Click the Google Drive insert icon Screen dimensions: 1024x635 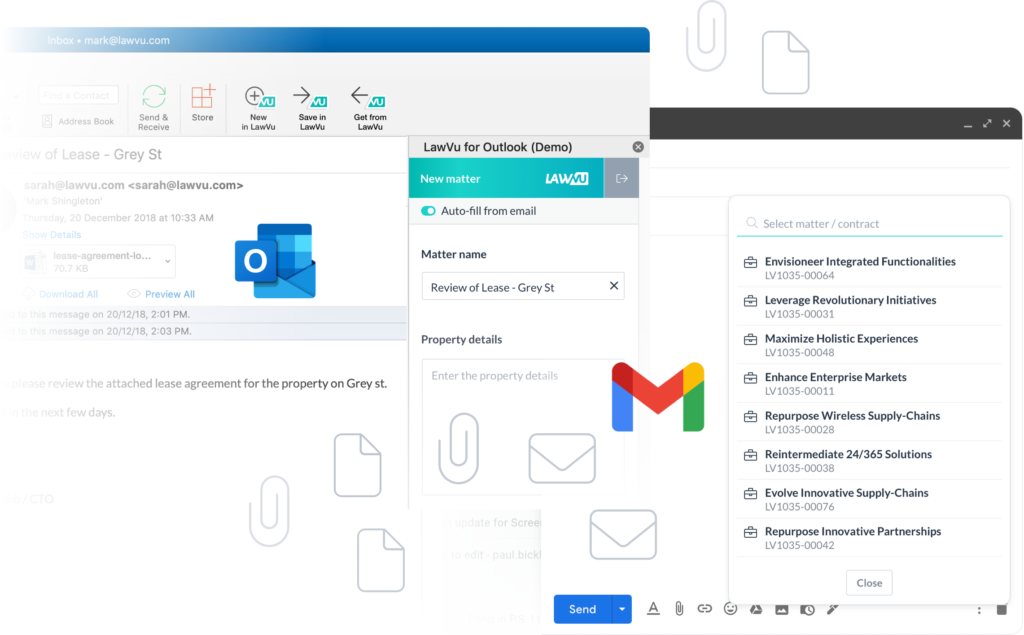click(756, 609)
